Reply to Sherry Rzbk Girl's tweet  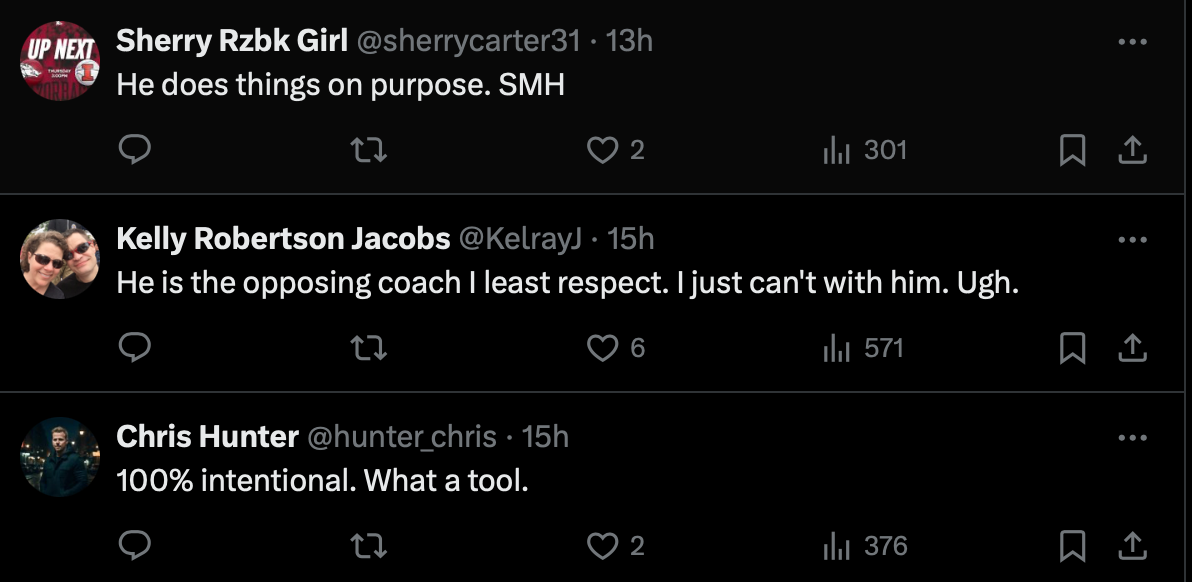pos(135,150)
